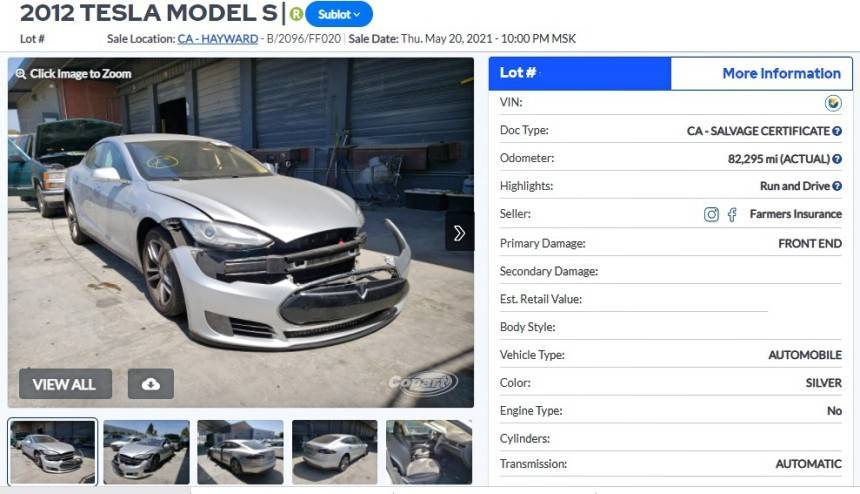The image size is (860, 494).
Task: Open the CA - HAYWARD sale location link
Action: (218, 39)
